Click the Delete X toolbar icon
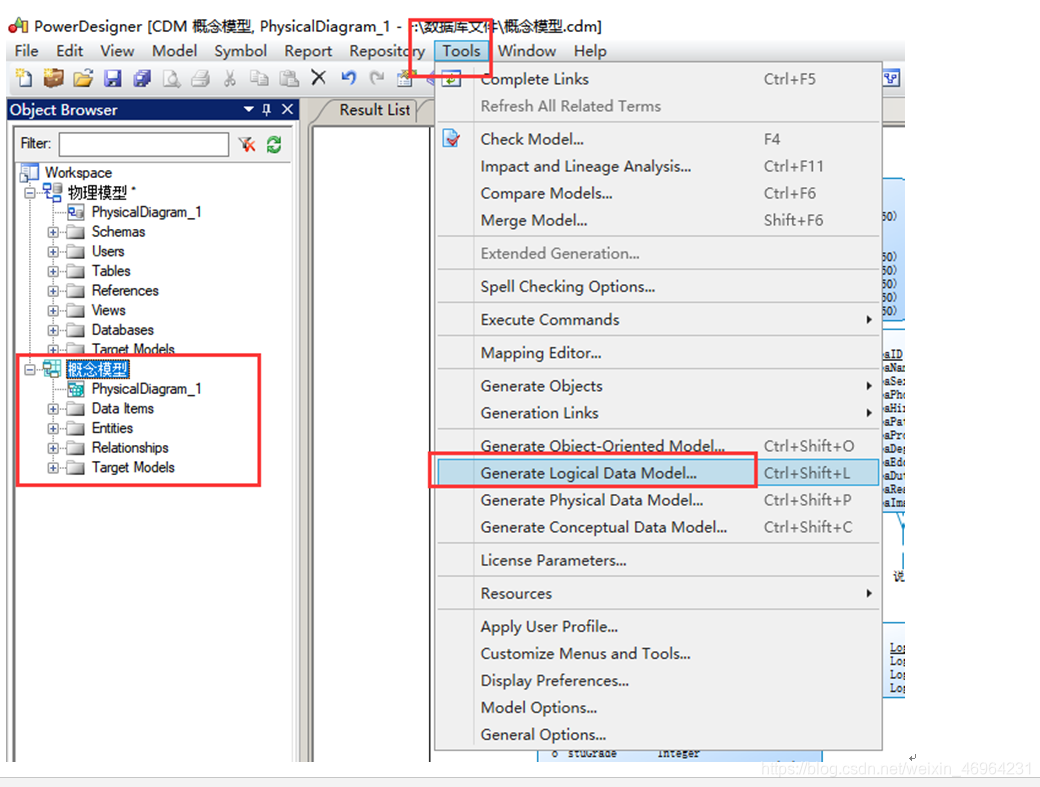The height and width of the screenshot is (787, 1040). 318,78
